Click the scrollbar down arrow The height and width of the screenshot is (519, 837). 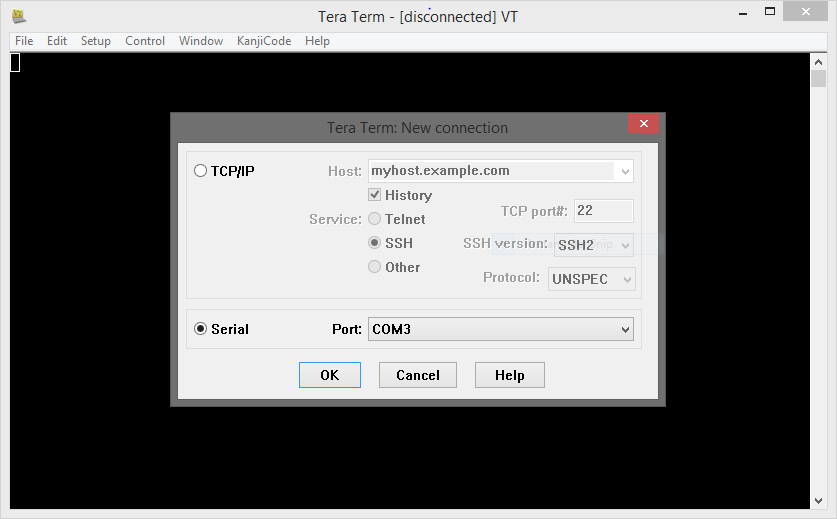click(x=818, y=500)
